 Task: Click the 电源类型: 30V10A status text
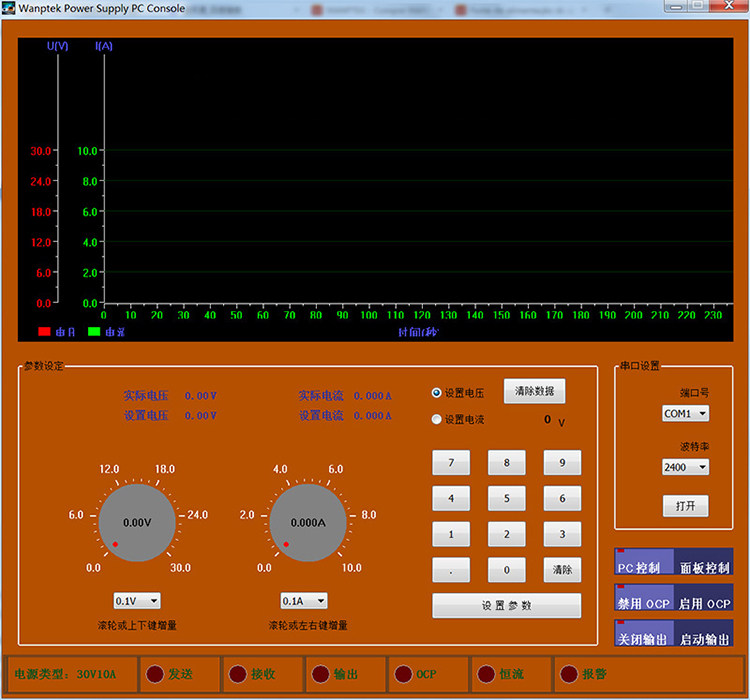click(x=66, y=674)
